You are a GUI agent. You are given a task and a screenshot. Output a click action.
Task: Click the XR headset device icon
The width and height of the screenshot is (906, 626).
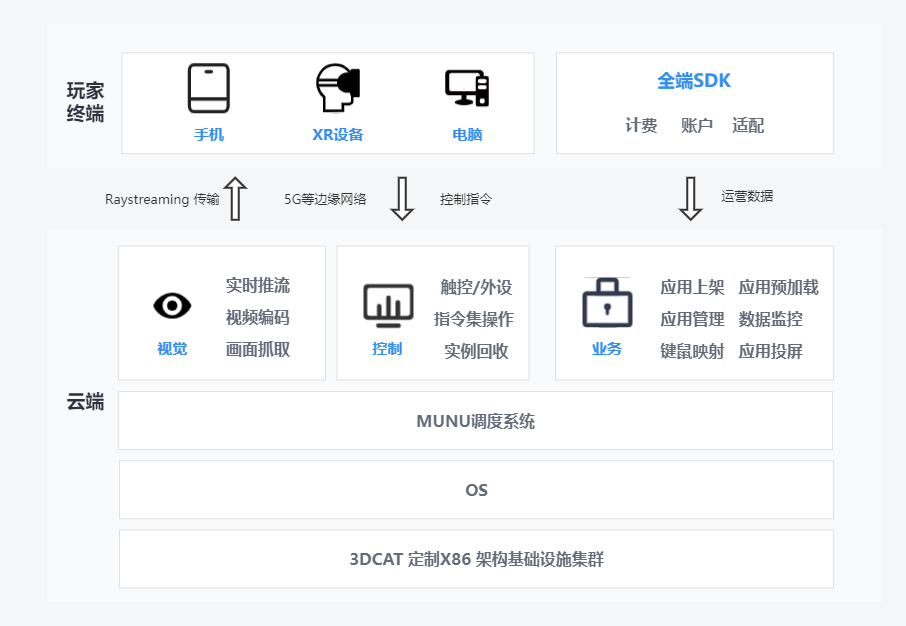(x=338, y=88)
